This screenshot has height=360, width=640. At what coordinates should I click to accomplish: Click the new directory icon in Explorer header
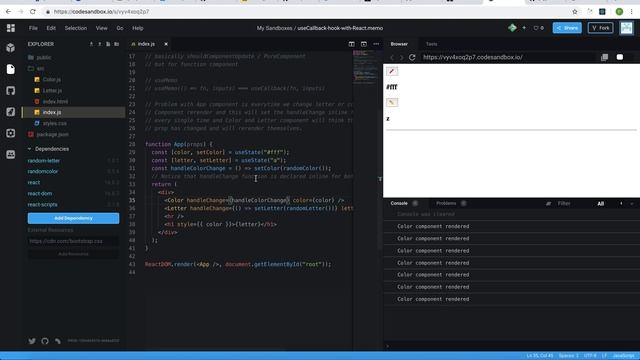(117, 44)
